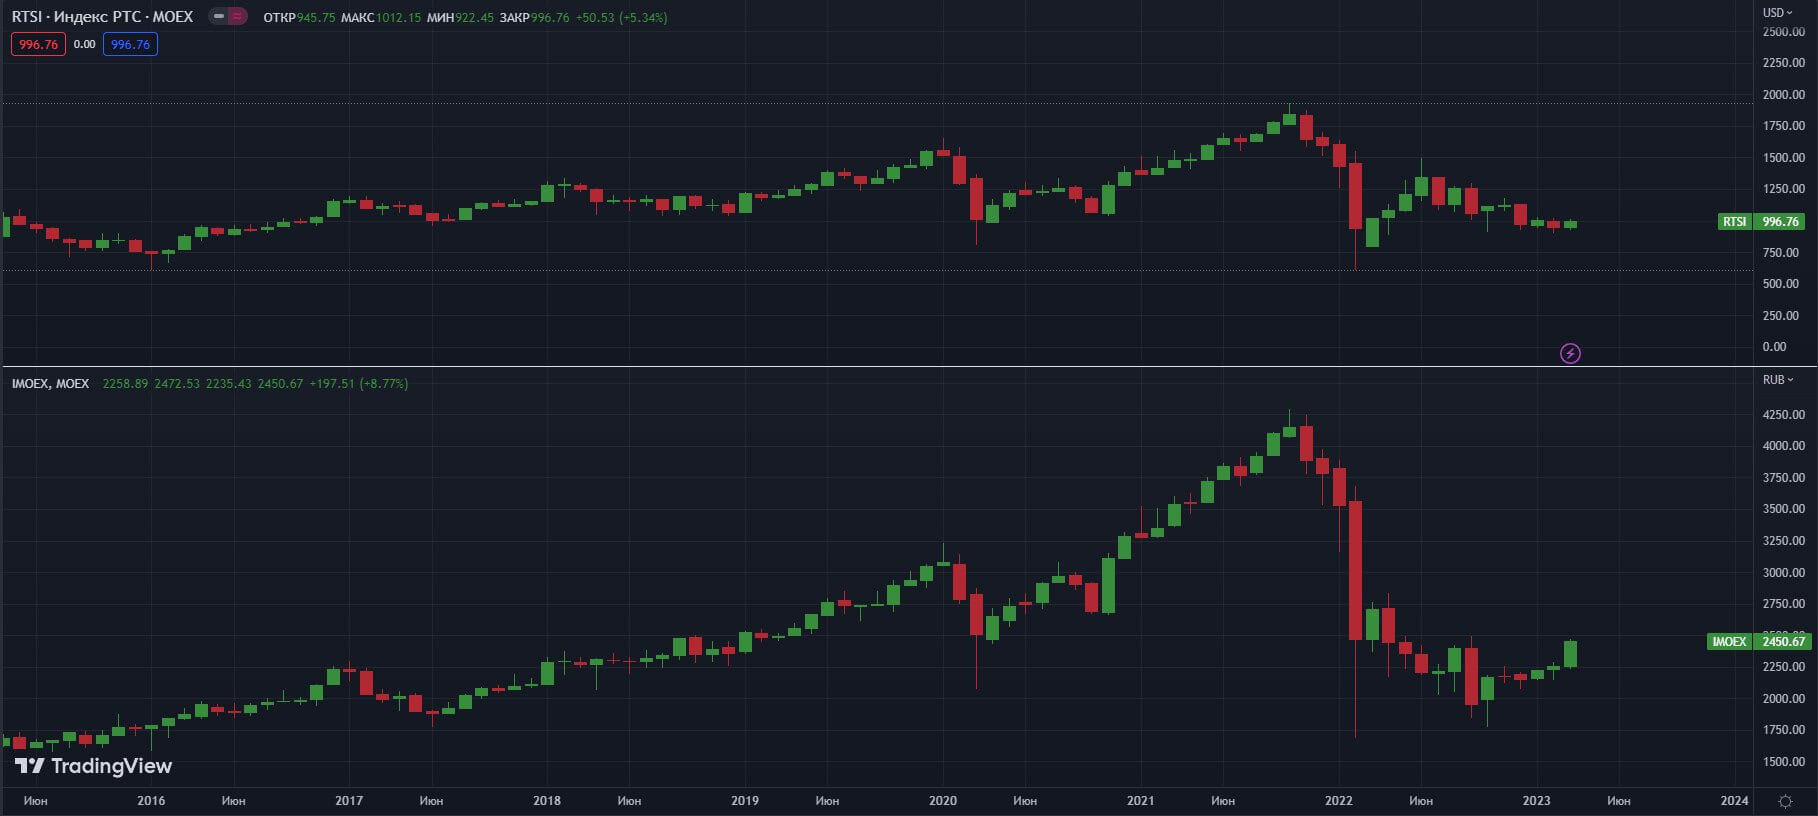Click the 2022 label on time axis
Image resolution: width=1818 pixels, height=816 pixels.
coord(1339,801)
